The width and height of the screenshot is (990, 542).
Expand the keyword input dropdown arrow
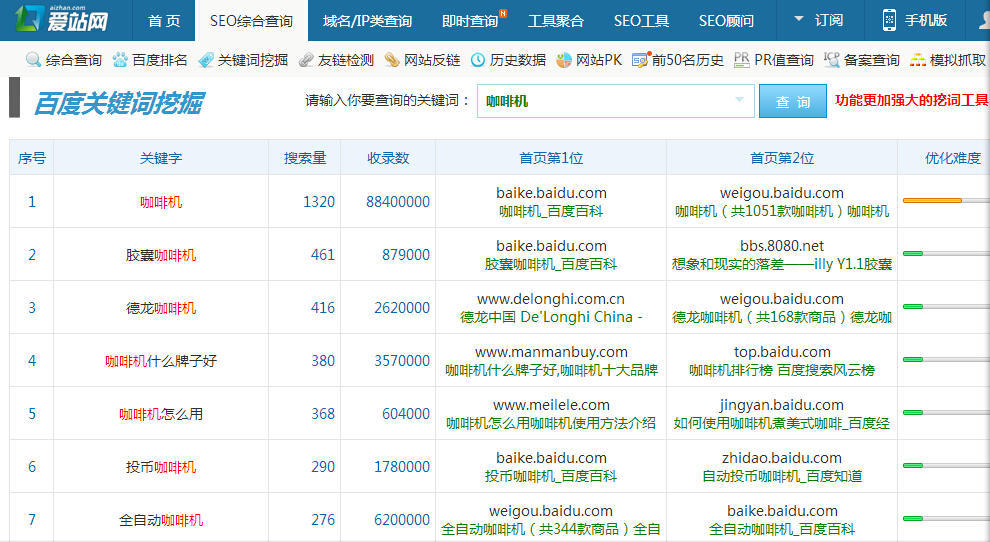pyautogui.click(x=739, y=100)
